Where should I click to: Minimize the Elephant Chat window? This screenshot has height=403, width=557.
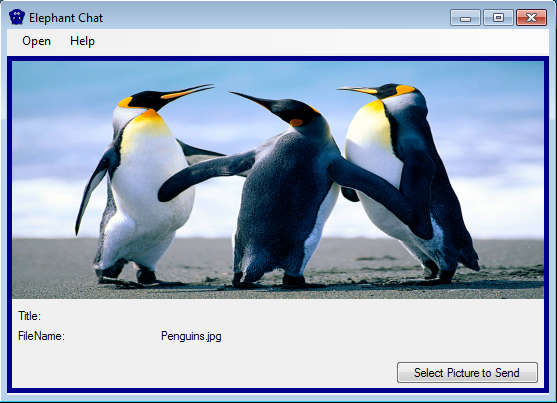(x=465, y=18)
